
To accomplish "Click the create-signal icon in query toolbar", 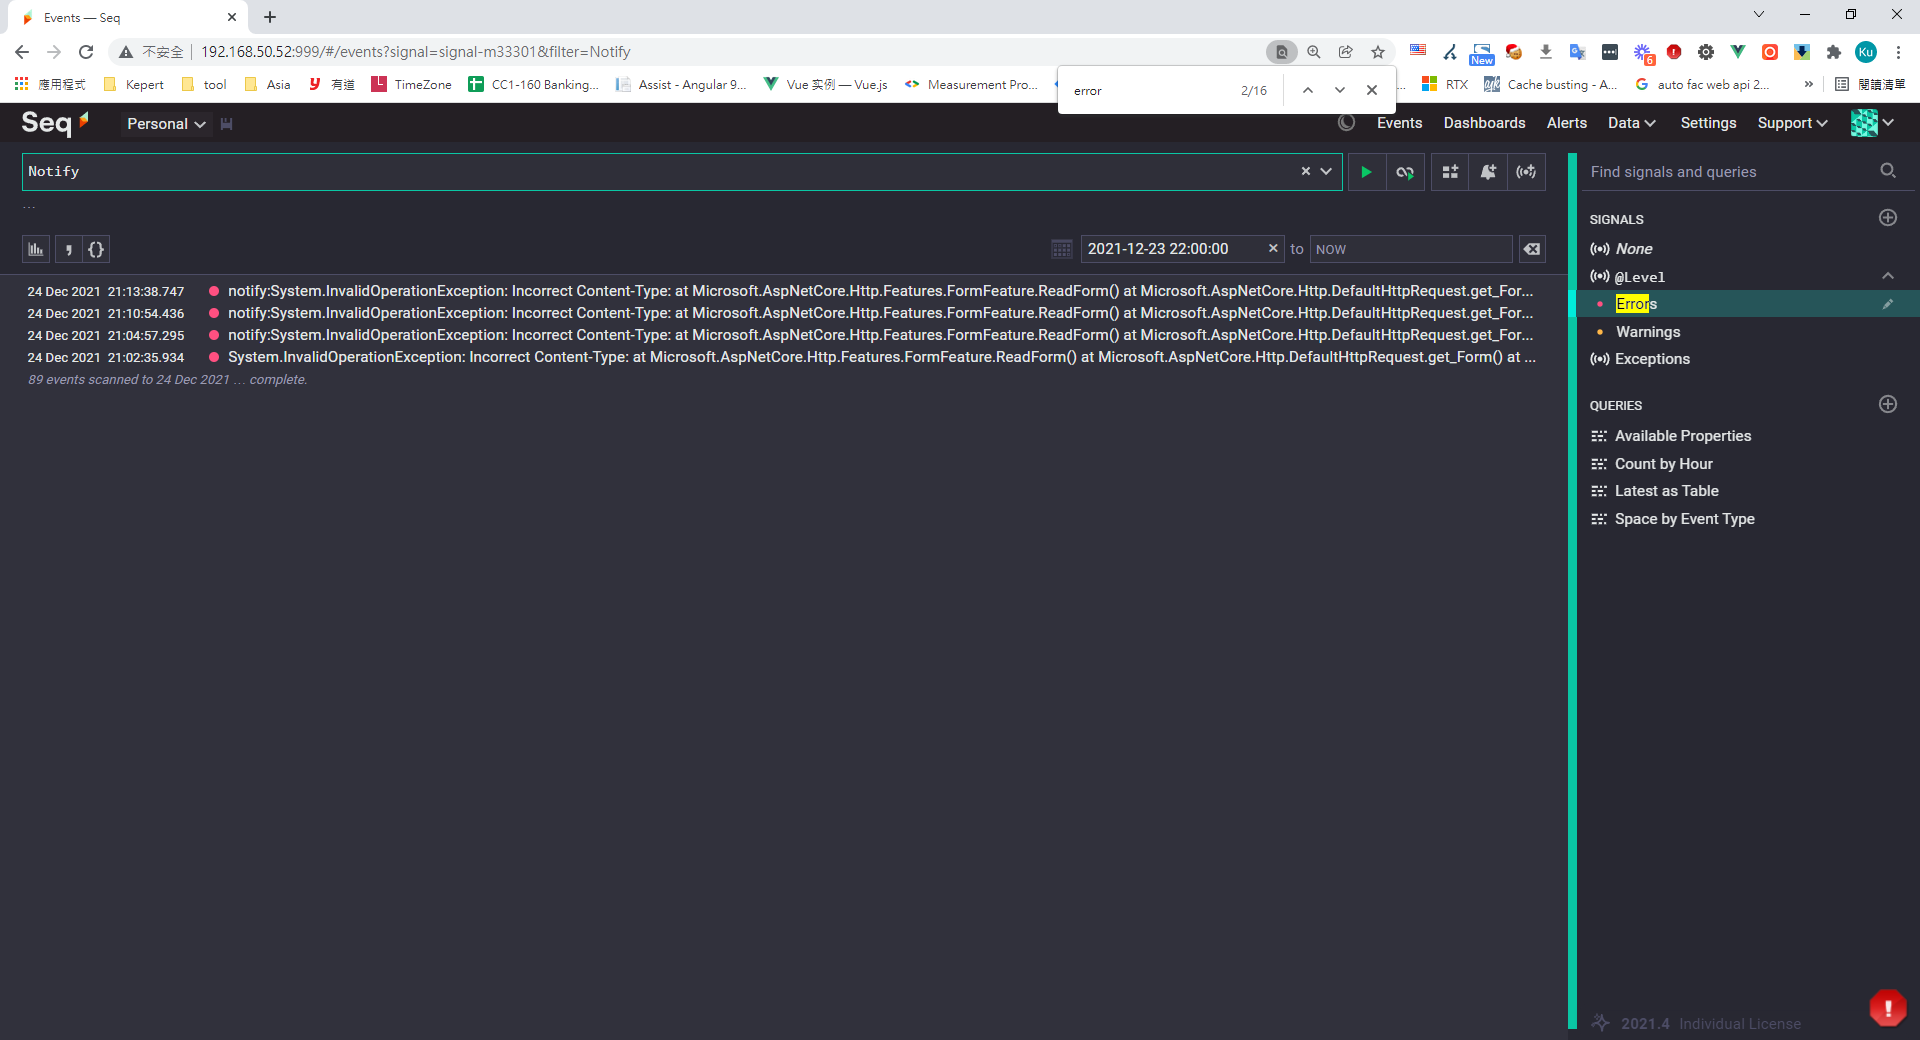I will tap(1526, 172).
